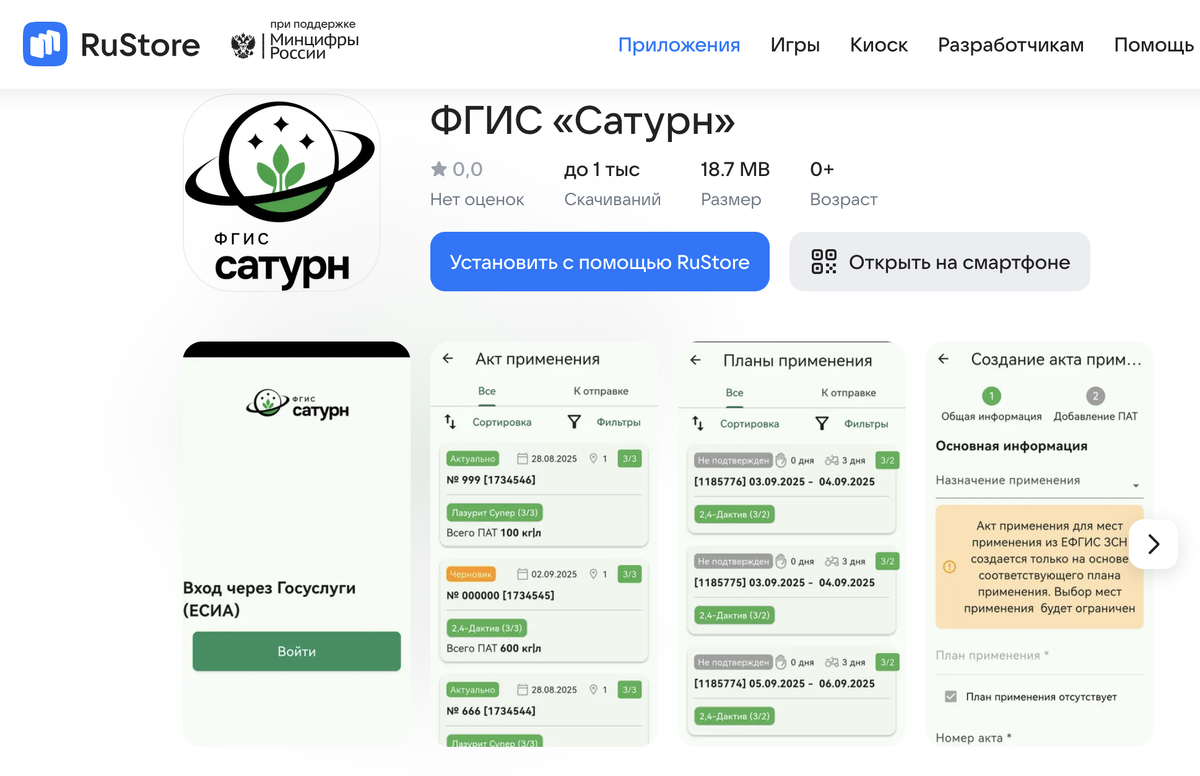The width and height of the screenshot is (1200, 776).
Task: Click Сортировка in Акт применения screenshot
Action: pyautogui.click(x=502, y=422)
